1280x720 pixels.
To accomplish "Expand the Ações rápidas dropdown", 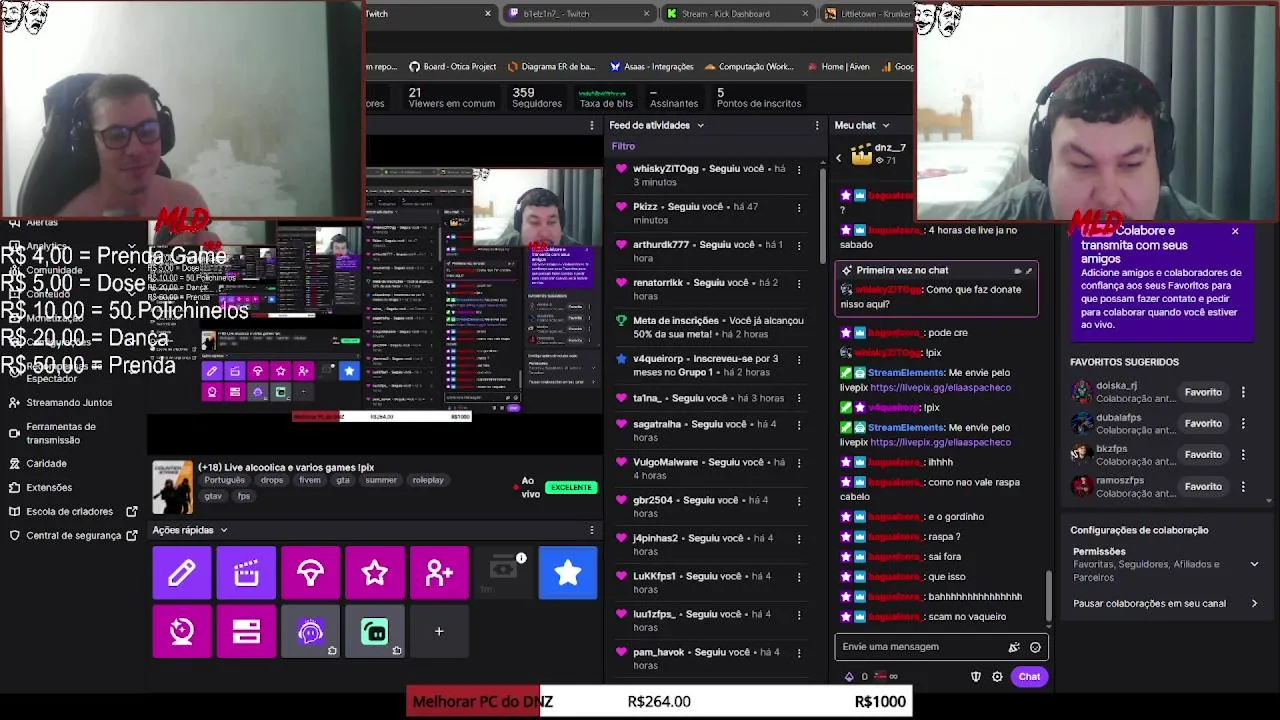I will (x=190, y=530).
